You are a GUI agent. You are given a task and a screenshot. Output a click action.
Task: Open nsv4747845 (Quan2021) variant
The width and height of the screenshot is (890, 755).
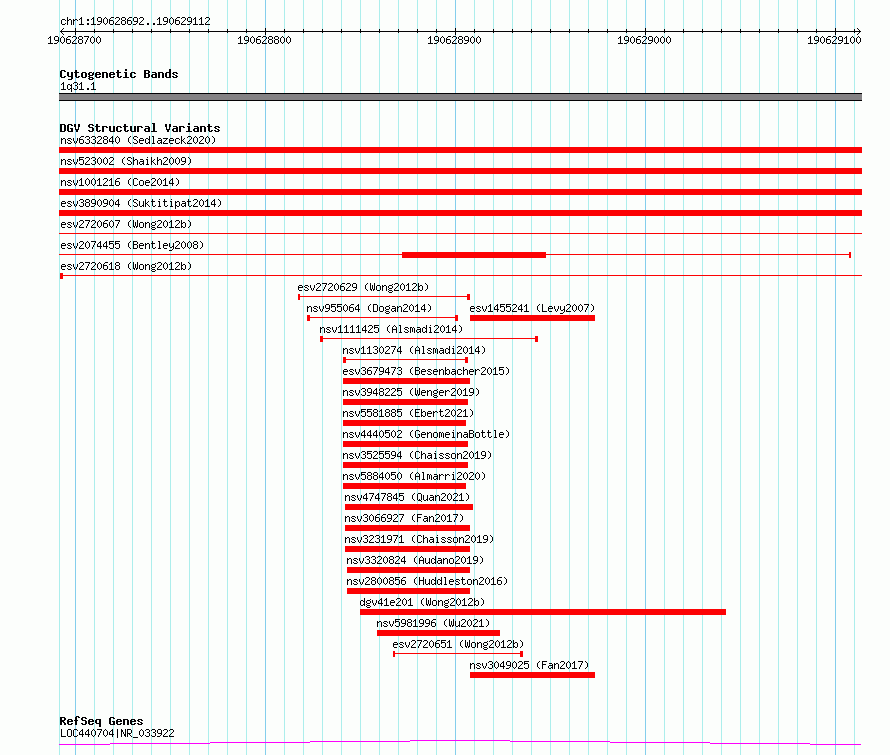(407, 497)
